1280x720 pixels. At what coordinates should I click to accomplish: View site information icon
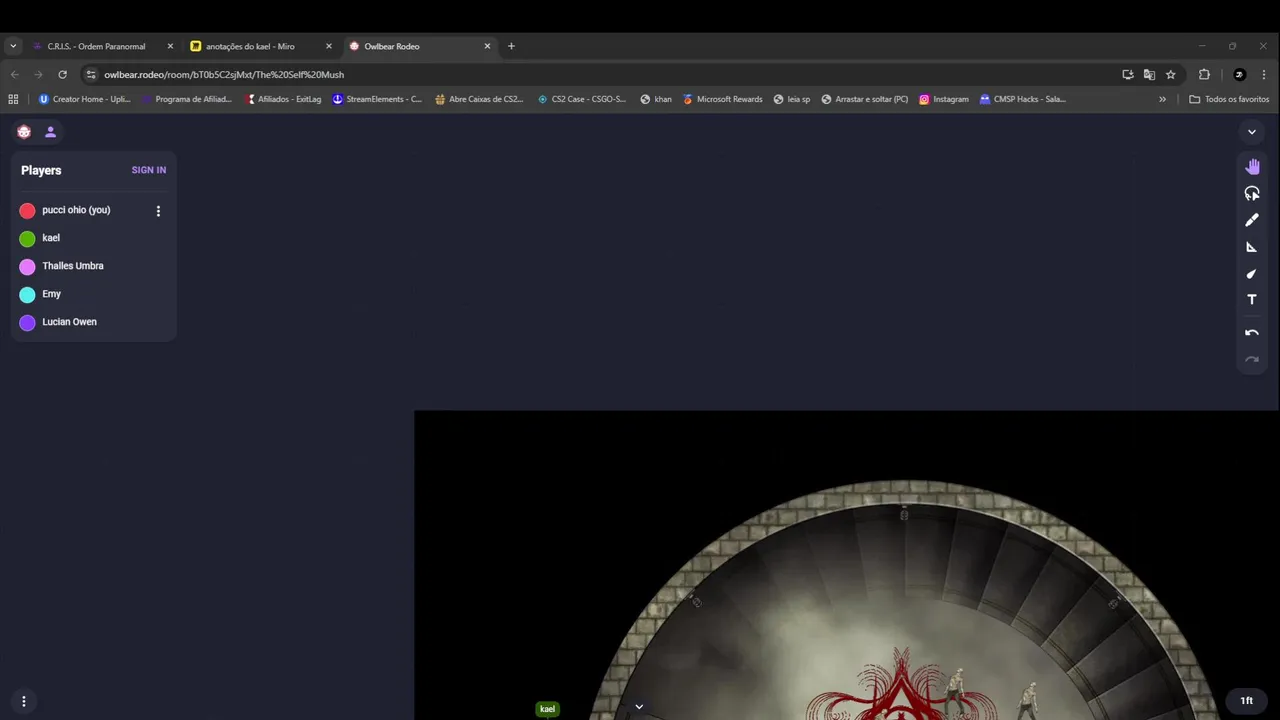point(91,74)
